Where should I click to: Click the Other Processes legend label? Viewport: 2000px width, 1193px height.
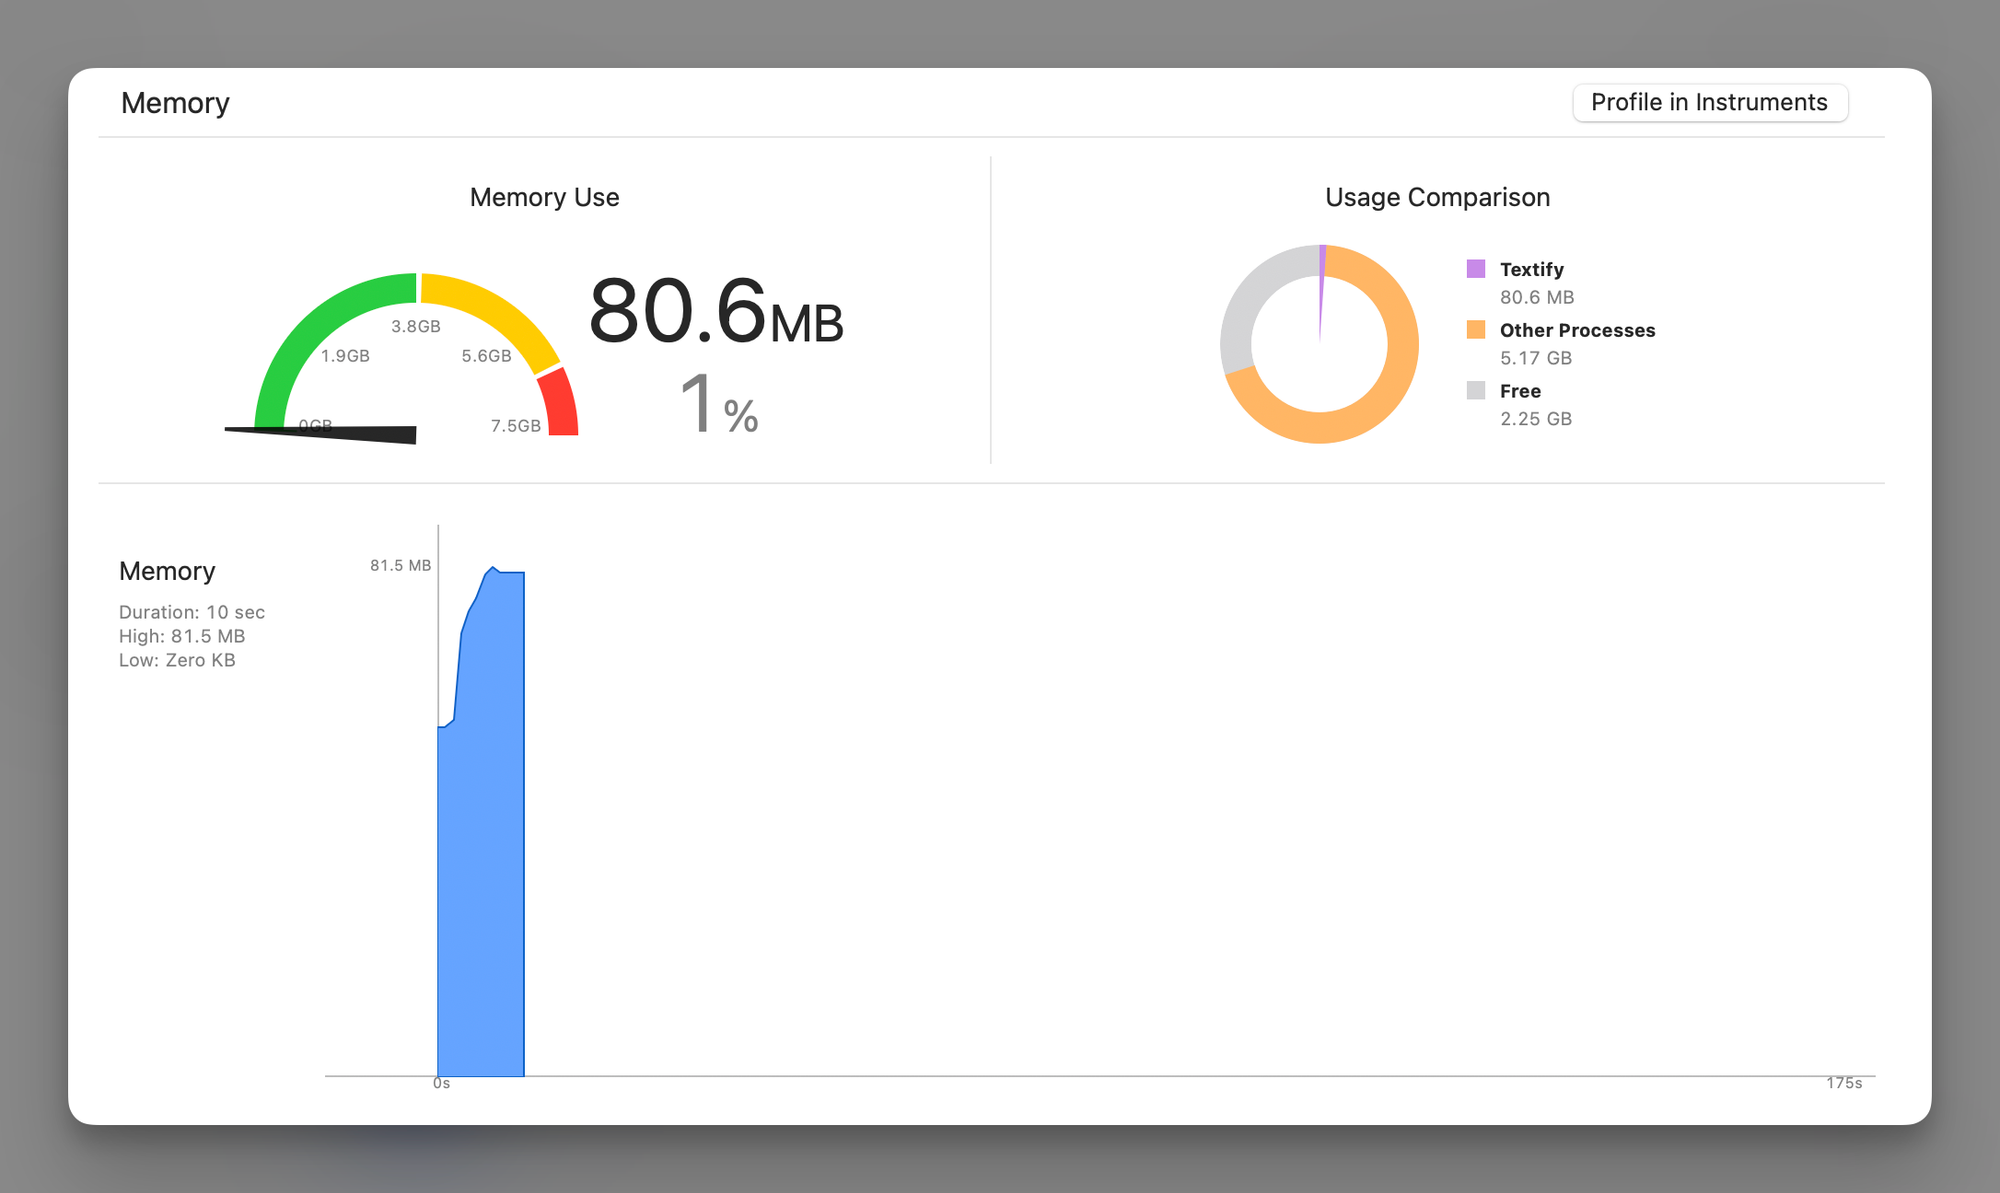pos(1577,330)
